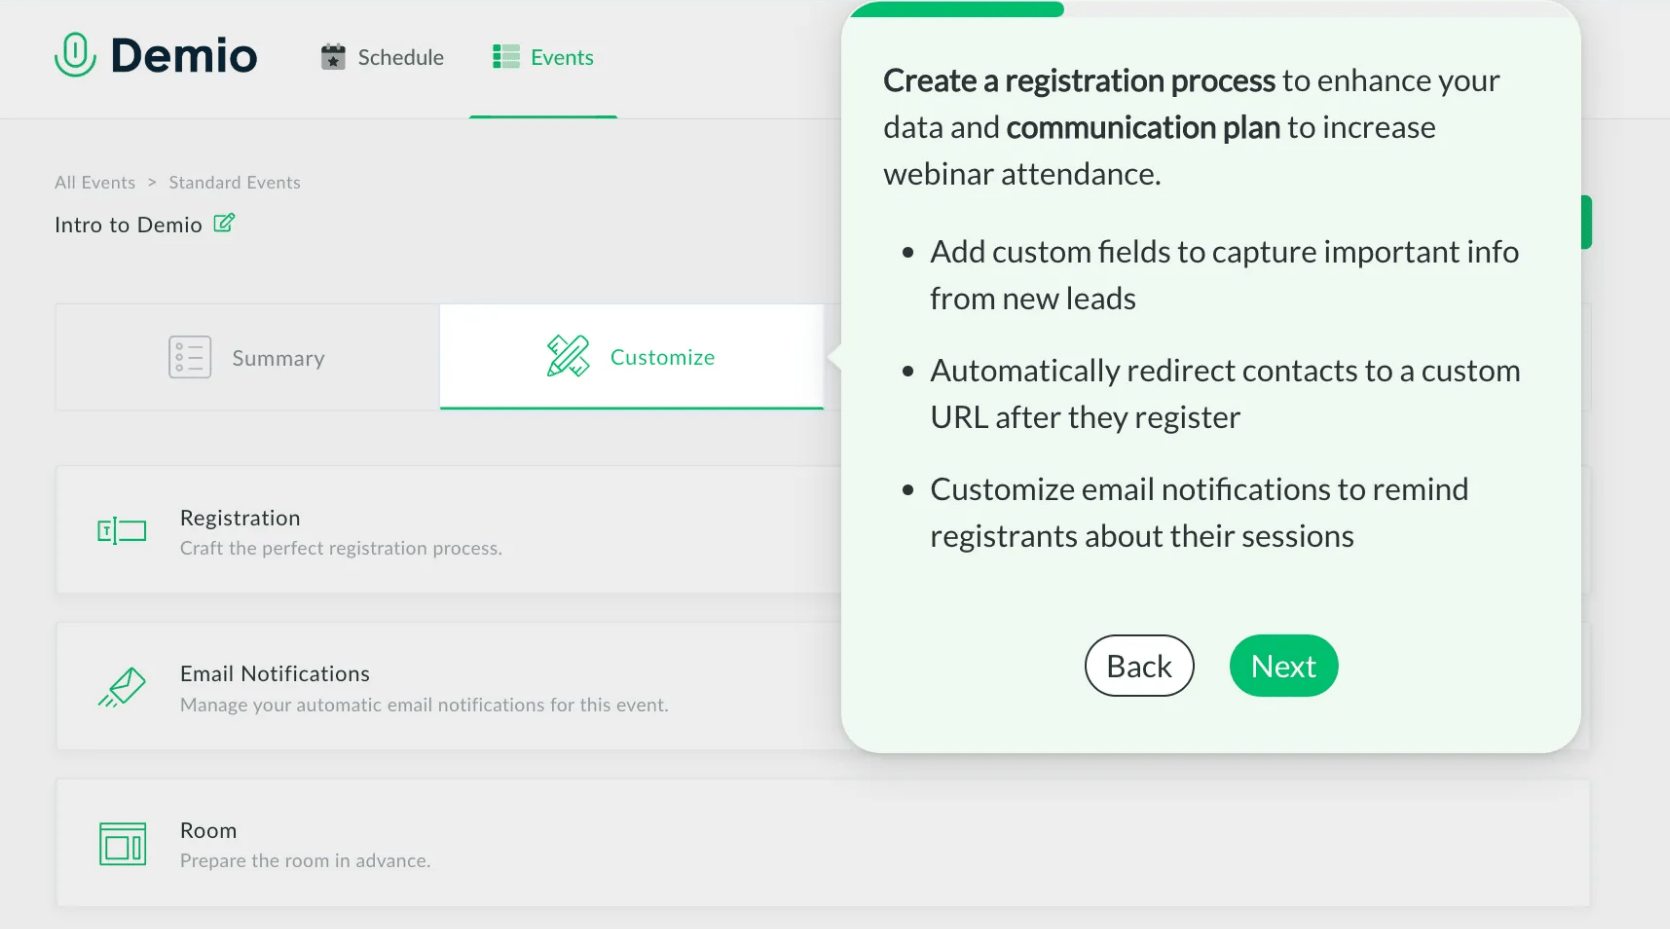The height and width of the screenshot is (929, 1670).
Task: Click the green tour progress bar
Action: click(957, 10)
